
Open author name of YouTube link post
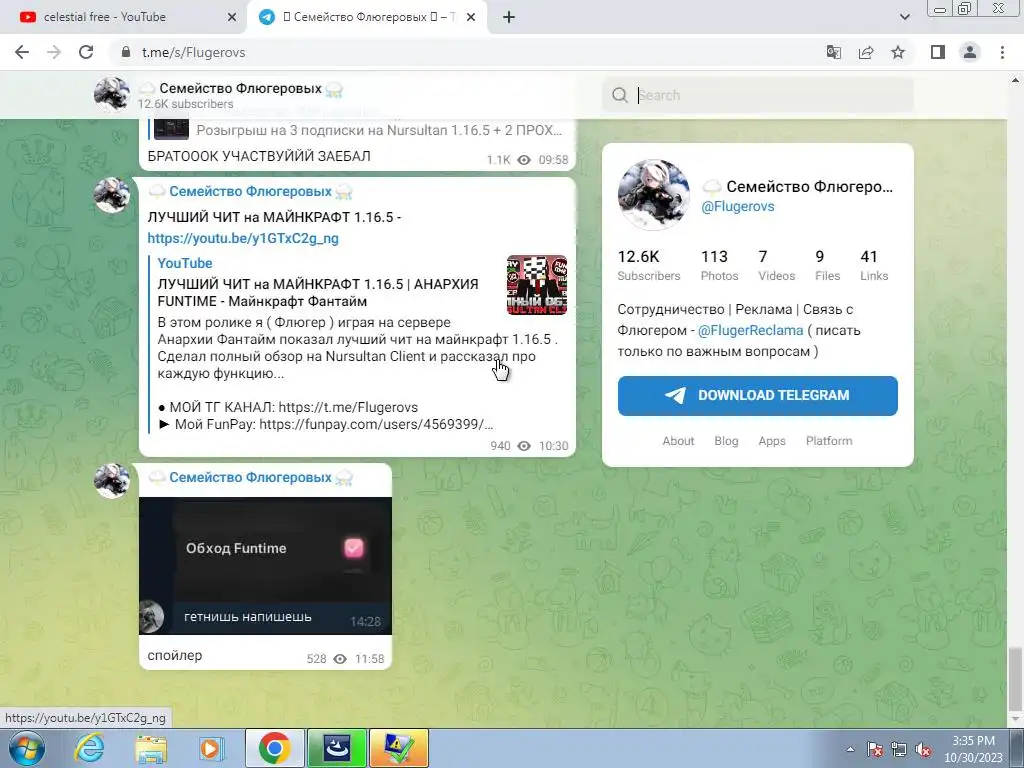click(250, 191)
